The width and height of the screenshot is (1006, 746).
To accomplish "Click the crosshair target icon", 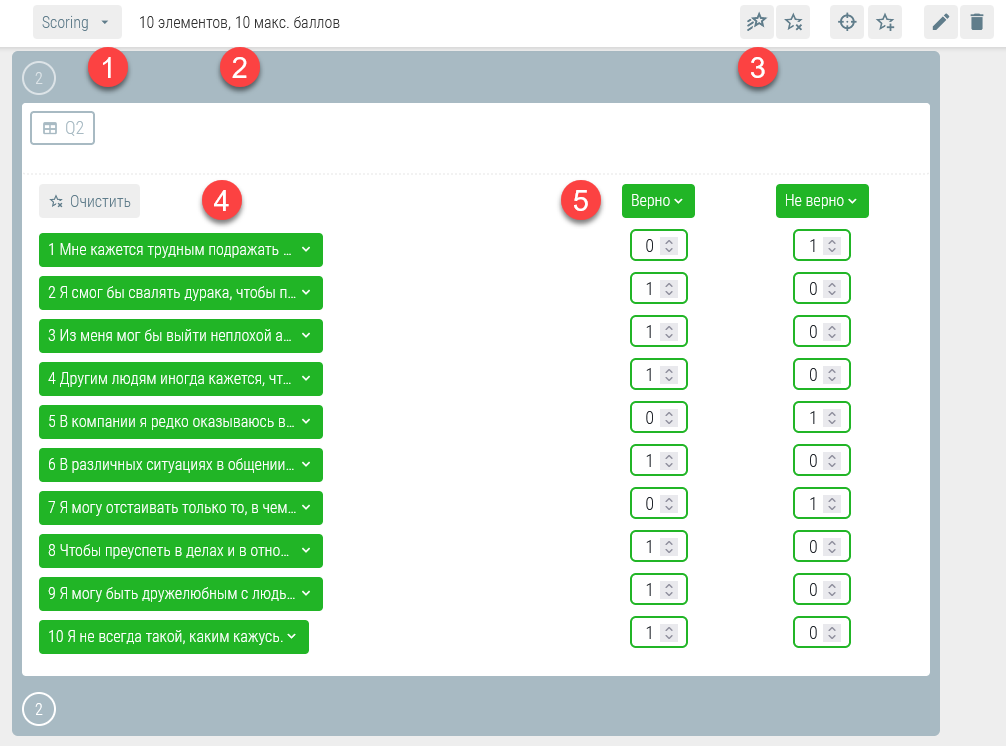I will pyautogui.click(x=847, y=22).
